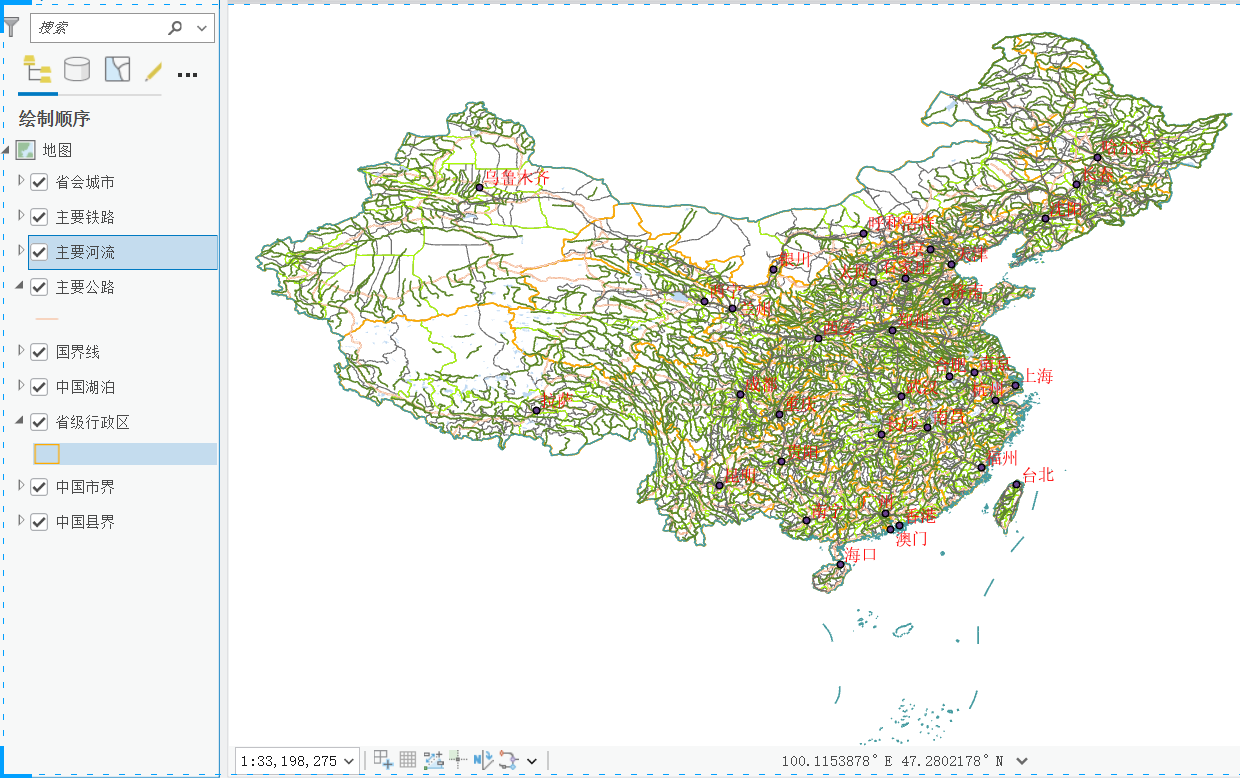Uncheck the 国界线 layer checkbox

(x=40, y=352)
